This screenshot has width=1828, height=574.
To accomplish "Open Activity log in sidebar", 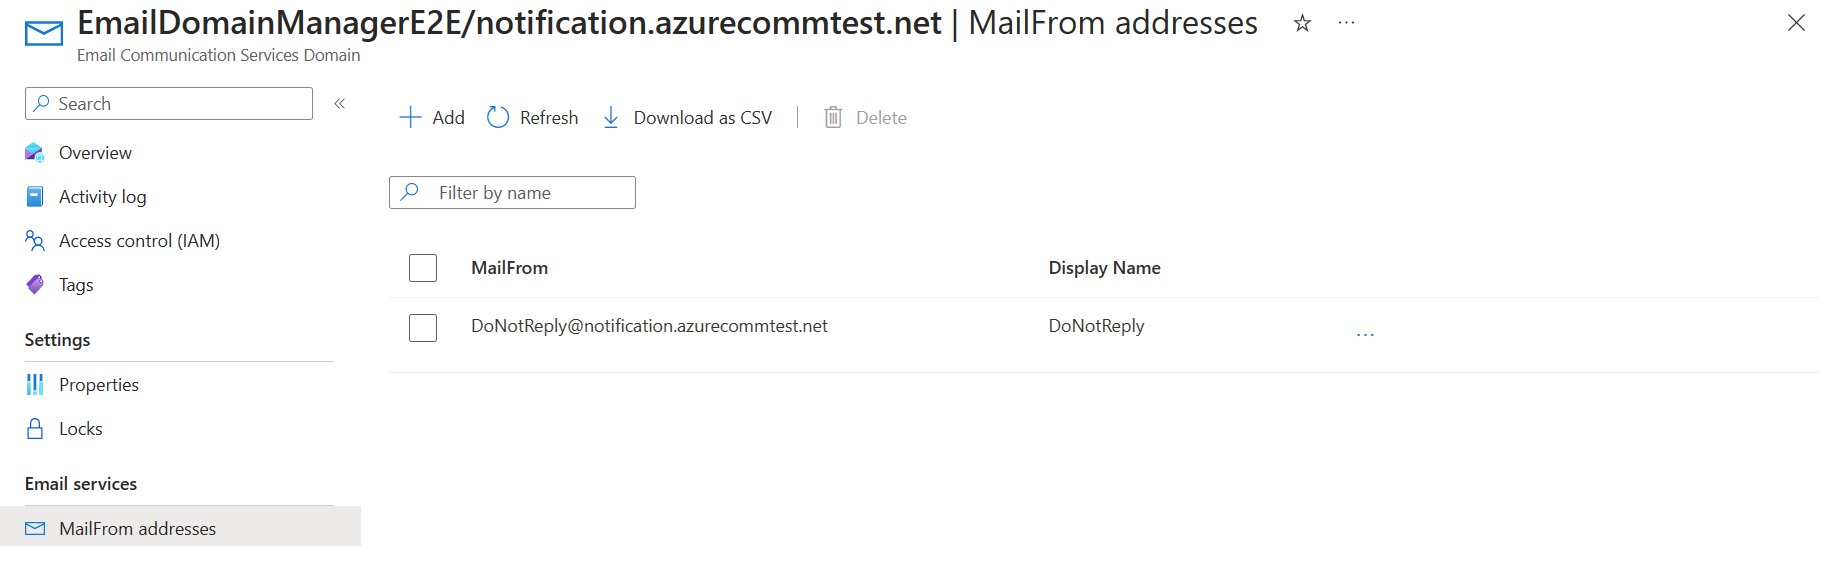I will (x=102, y=197).
